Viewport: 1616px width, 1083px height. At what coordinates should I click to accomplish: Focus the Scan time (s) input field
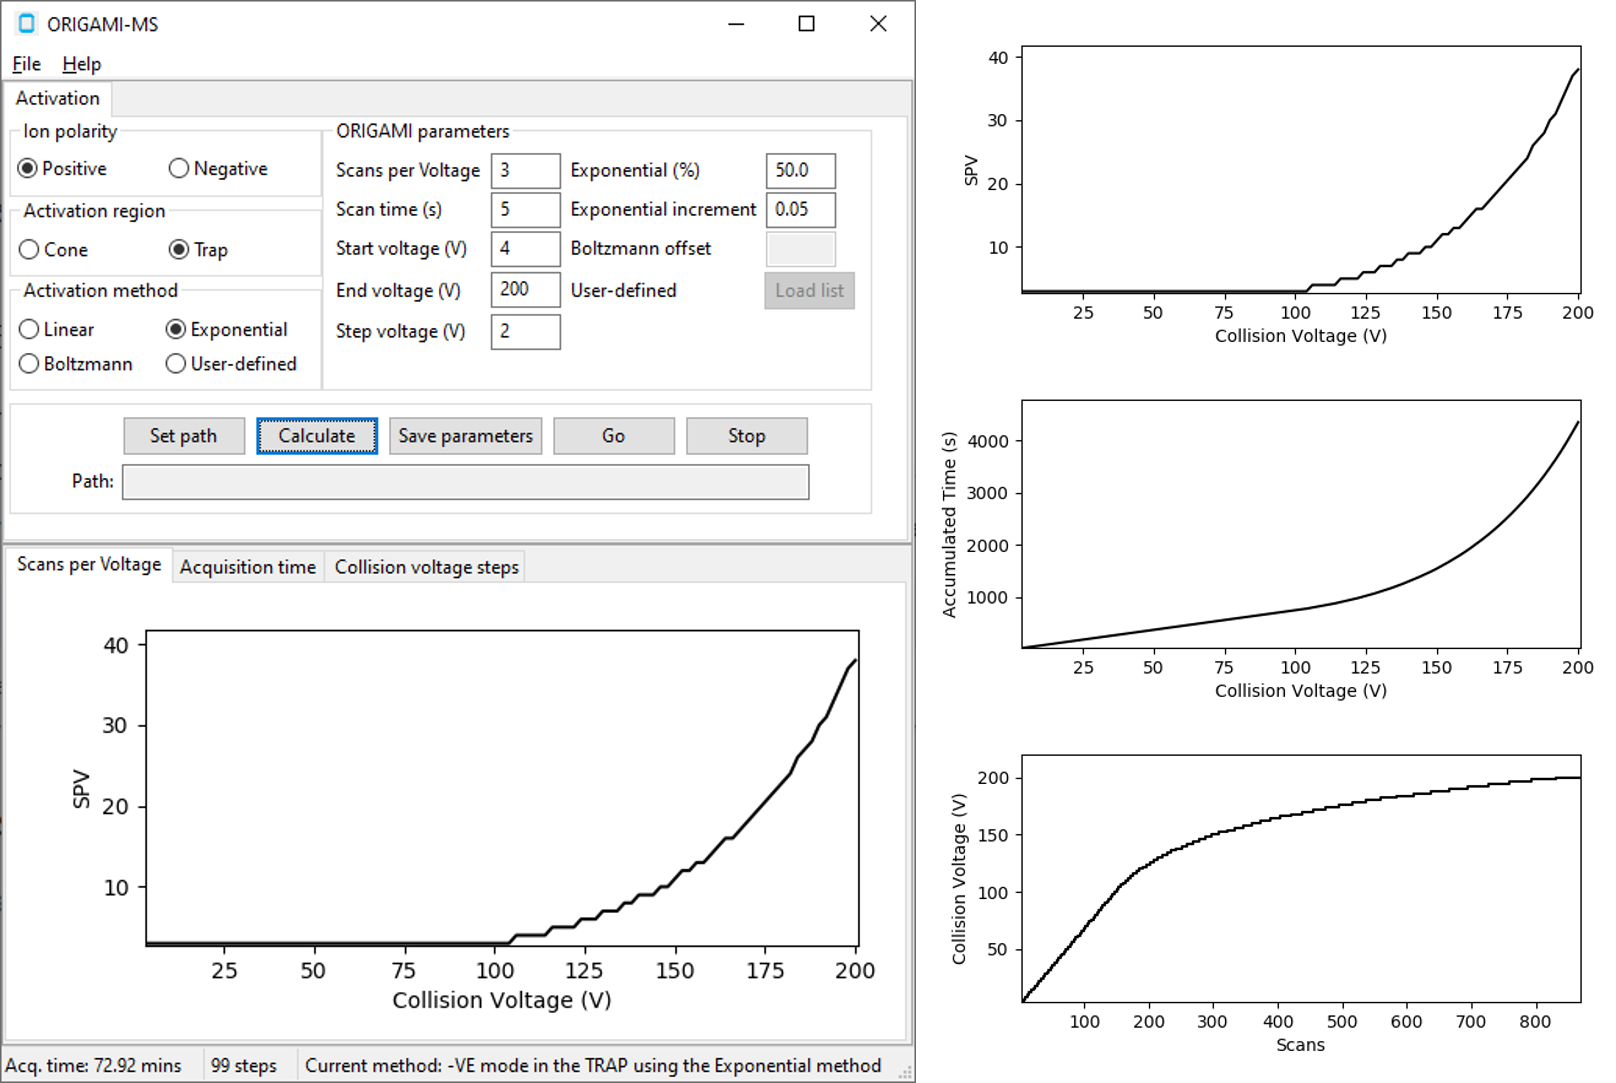tap(526, 210)
